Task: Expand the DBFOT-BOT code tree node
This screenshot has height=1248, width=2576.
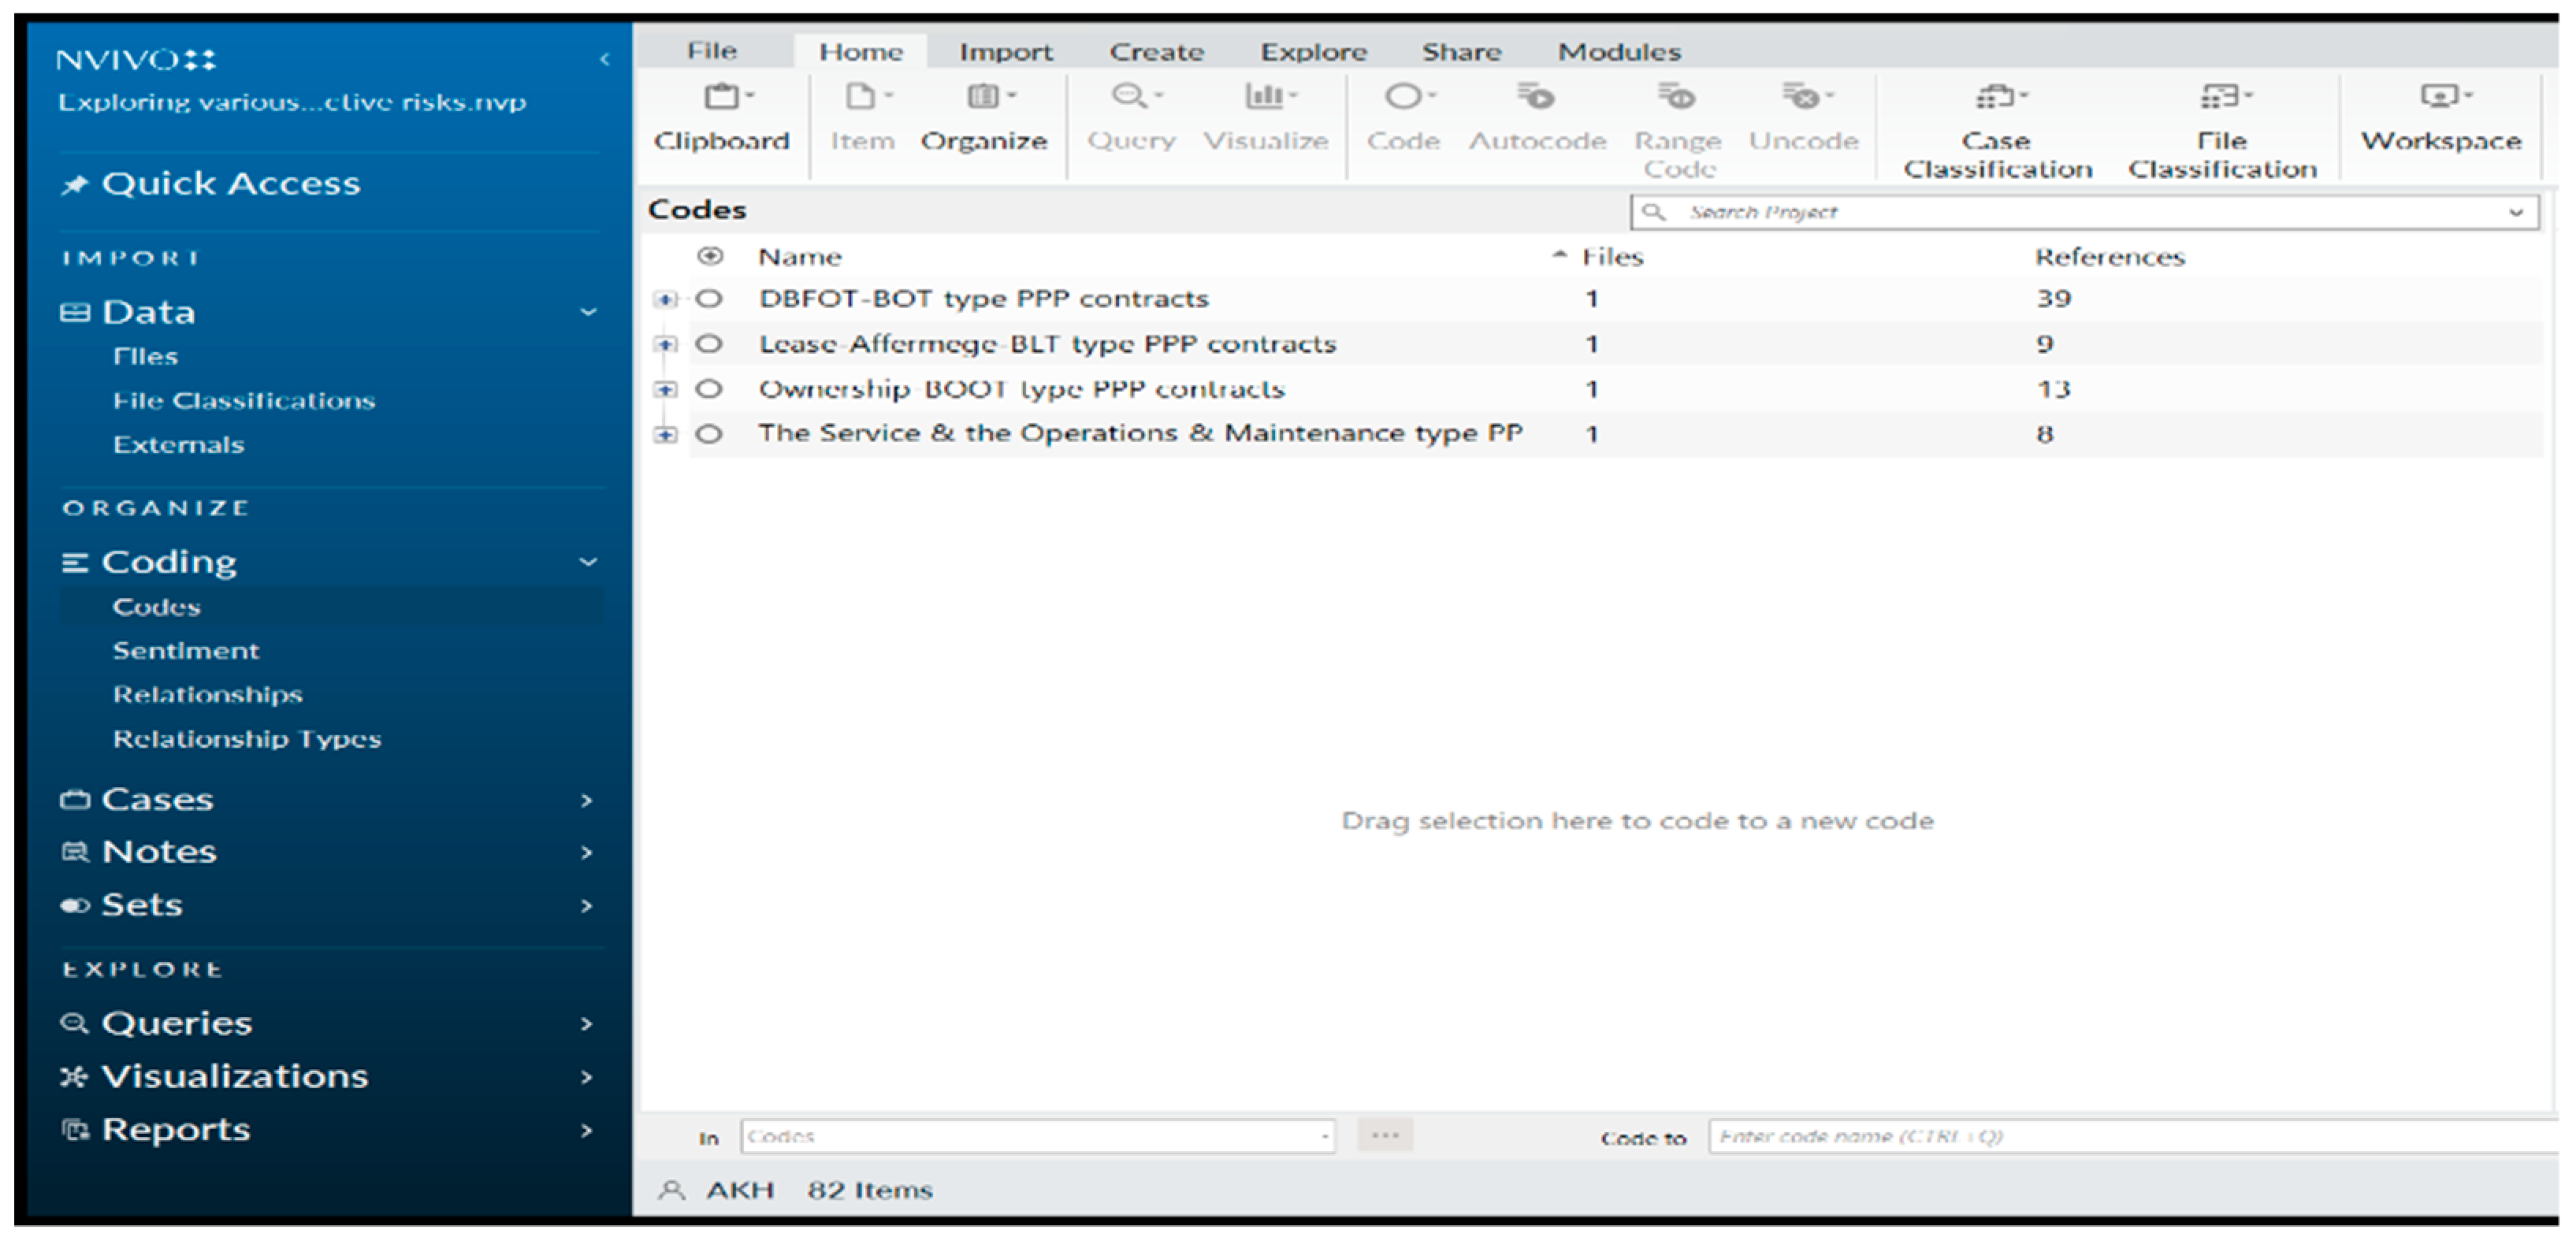Action: pyautogui.click(x=665, y=299)
